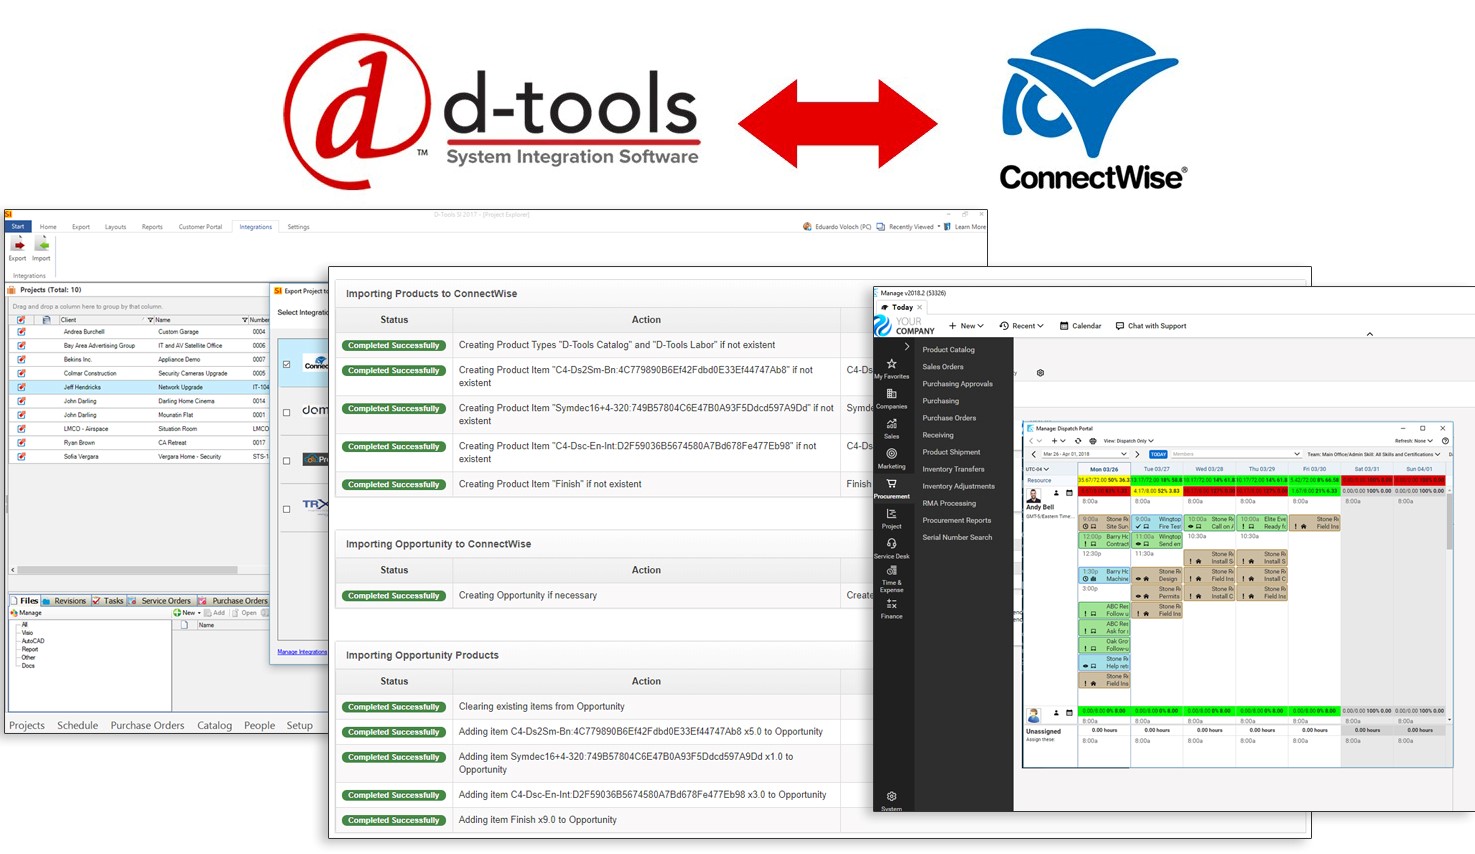Go to previous week in Dispatch Portal
This screenshot has height=854, width=1475.
(x=1034, y=454)
